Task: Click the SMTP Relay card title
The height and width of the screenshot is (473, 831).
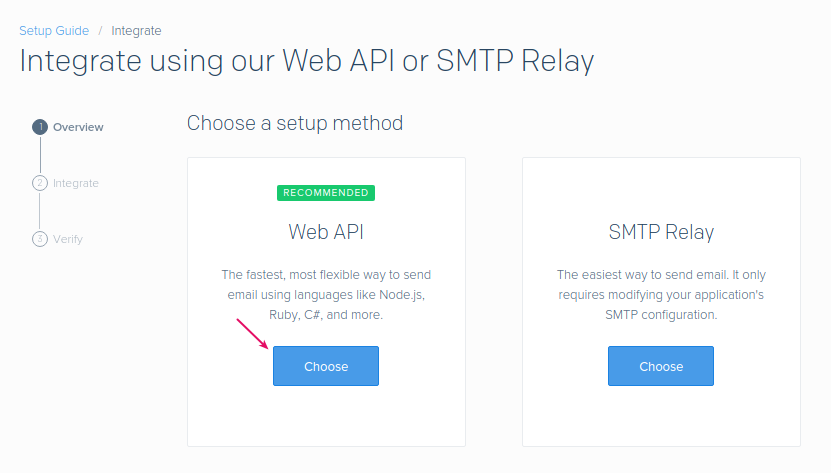Action: point(661,232)
